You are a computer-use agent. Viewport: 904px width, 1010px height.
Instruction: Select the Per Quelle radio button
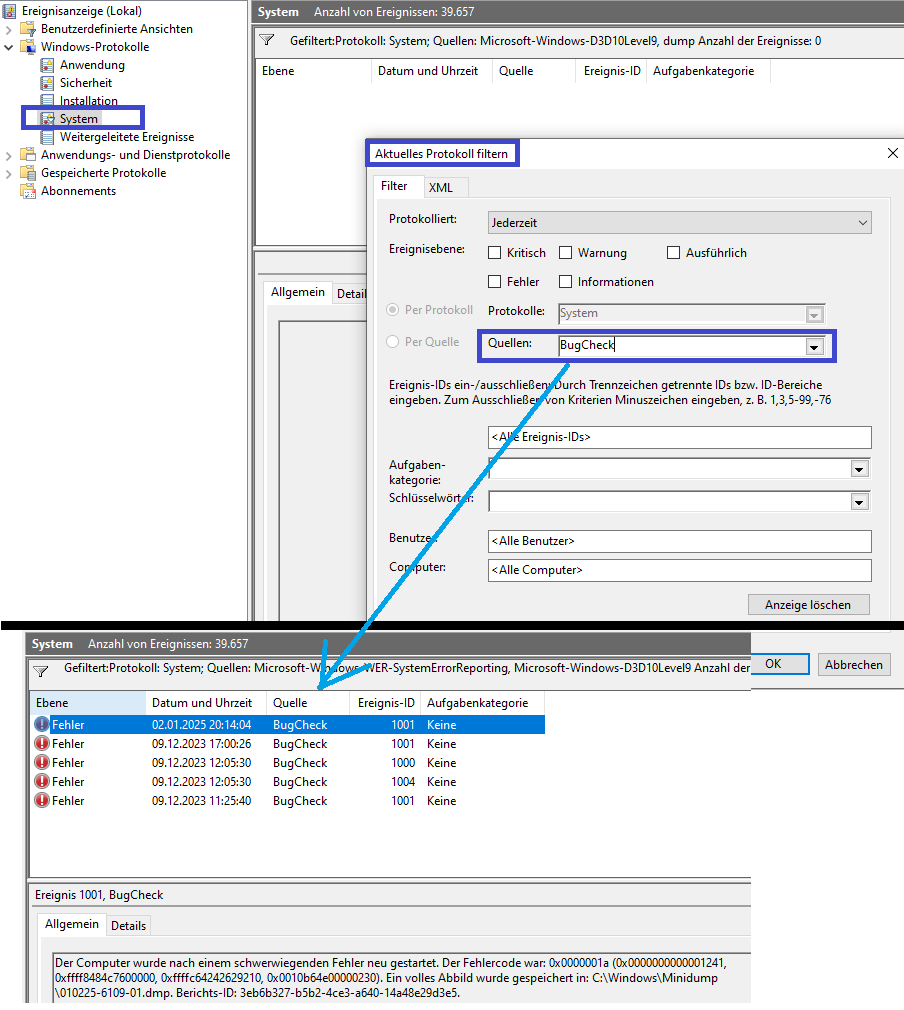[395, 341]
